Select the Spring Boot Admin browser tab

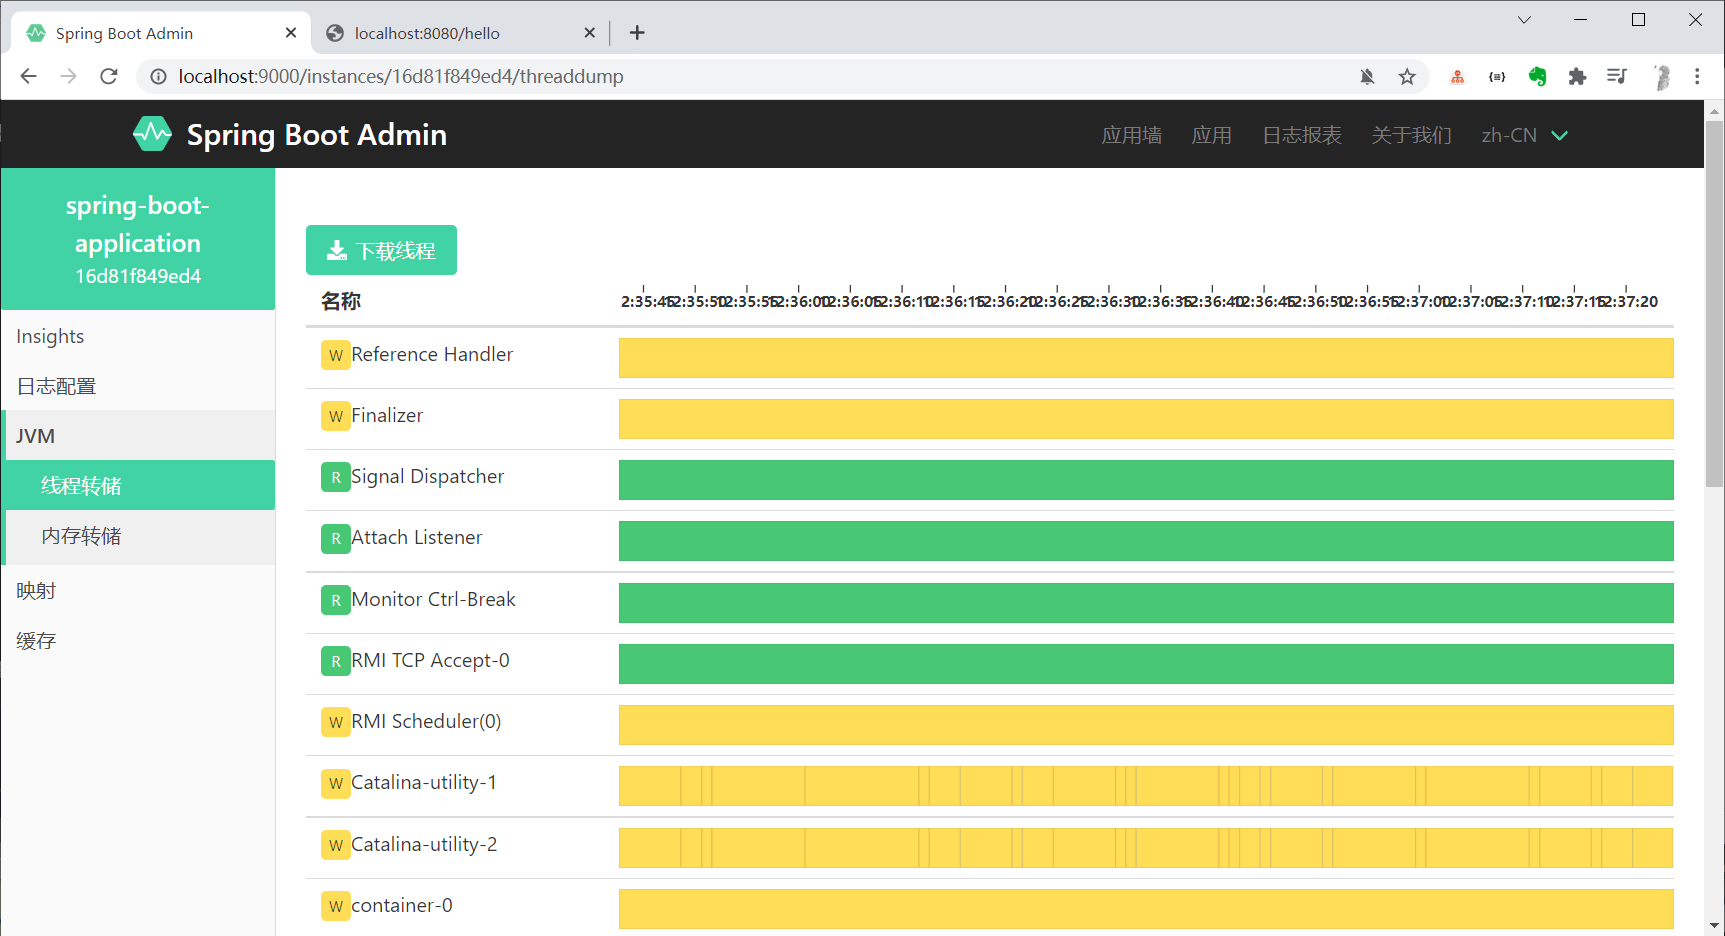(160, 33)
